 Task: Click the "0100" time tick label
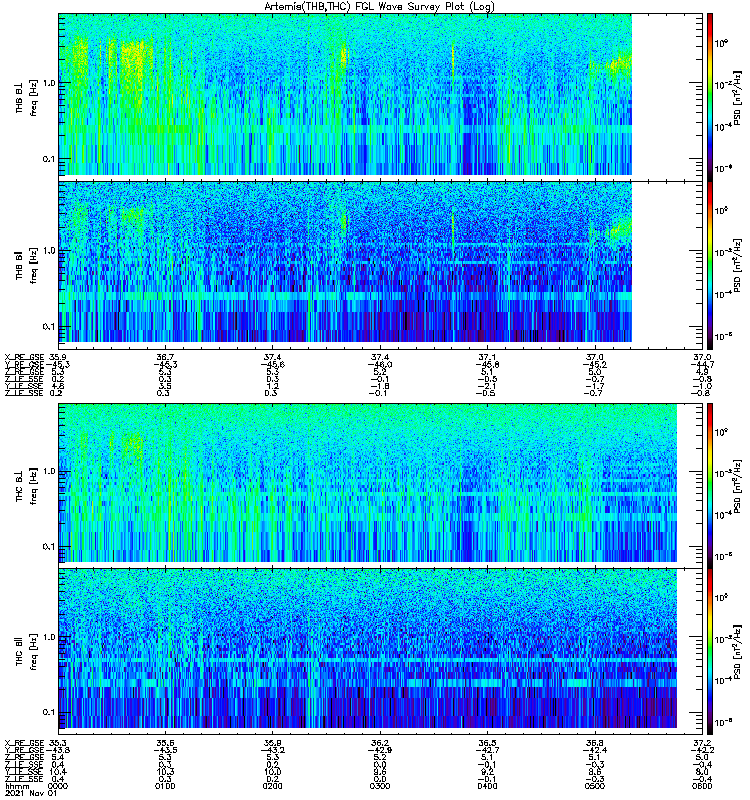click(165, 786)
